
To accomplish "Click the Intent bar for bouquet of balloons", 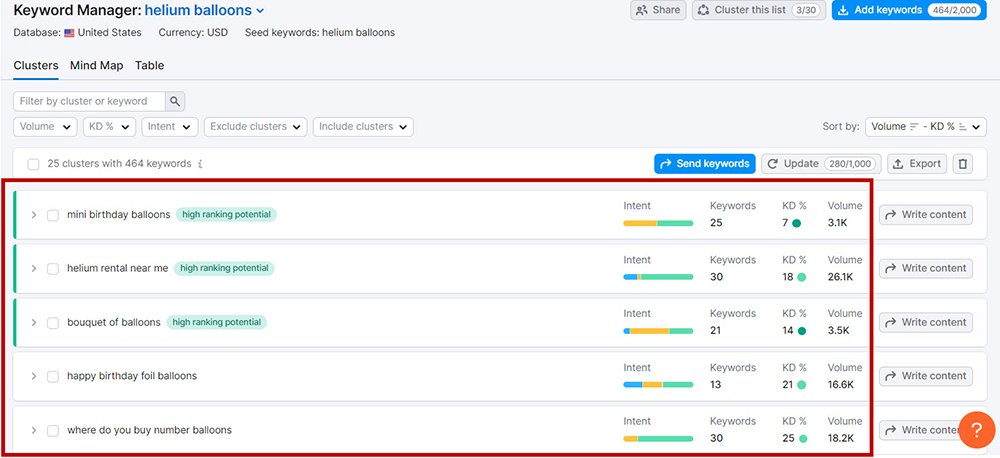I will tap(658, 331).
